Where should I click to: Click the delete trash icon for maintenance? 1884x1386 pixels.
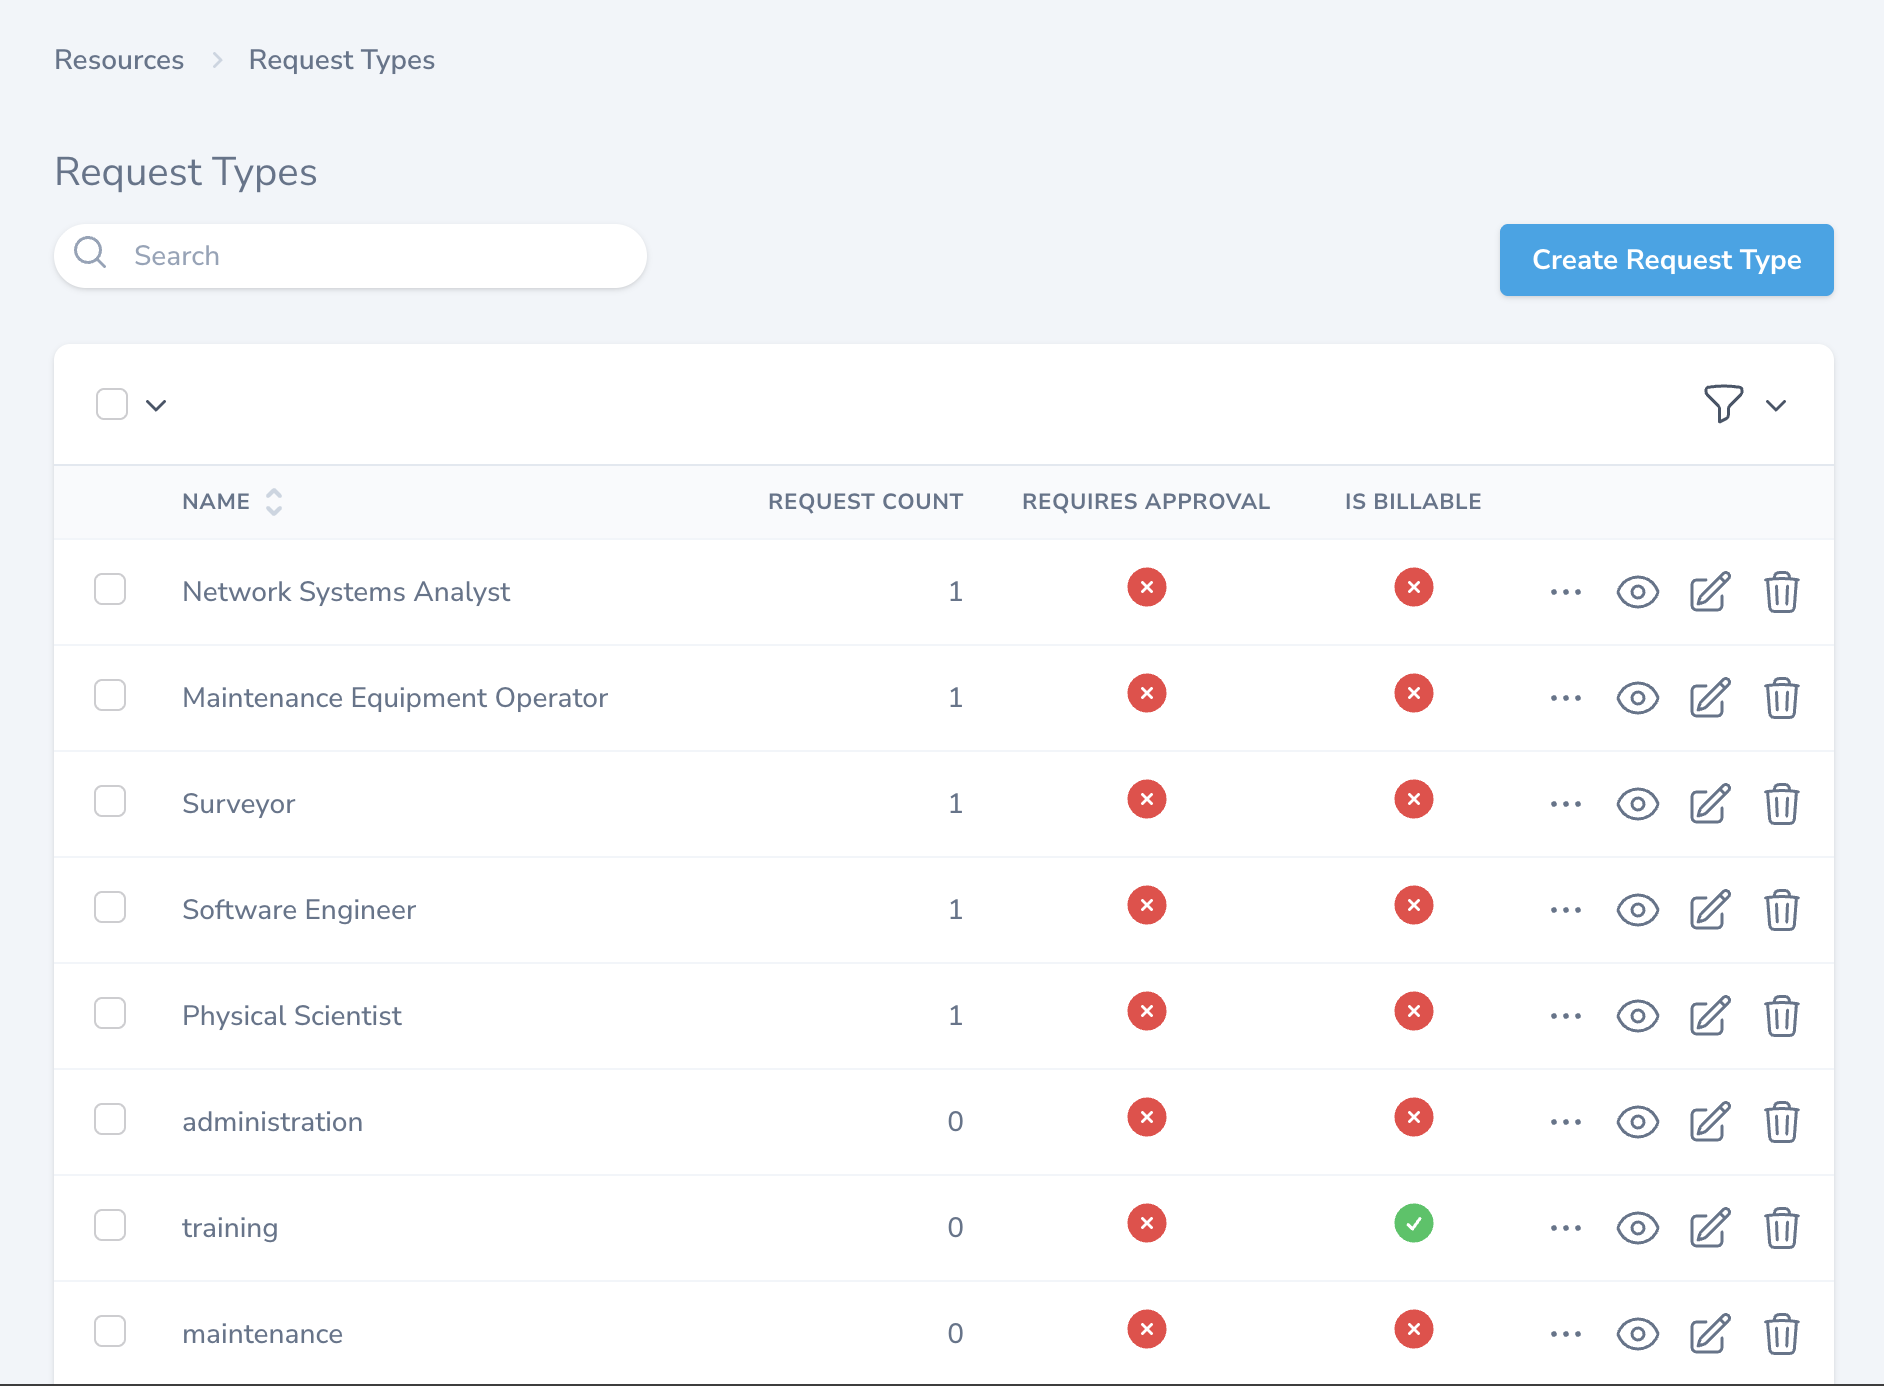click(x=1781, y=1333)
